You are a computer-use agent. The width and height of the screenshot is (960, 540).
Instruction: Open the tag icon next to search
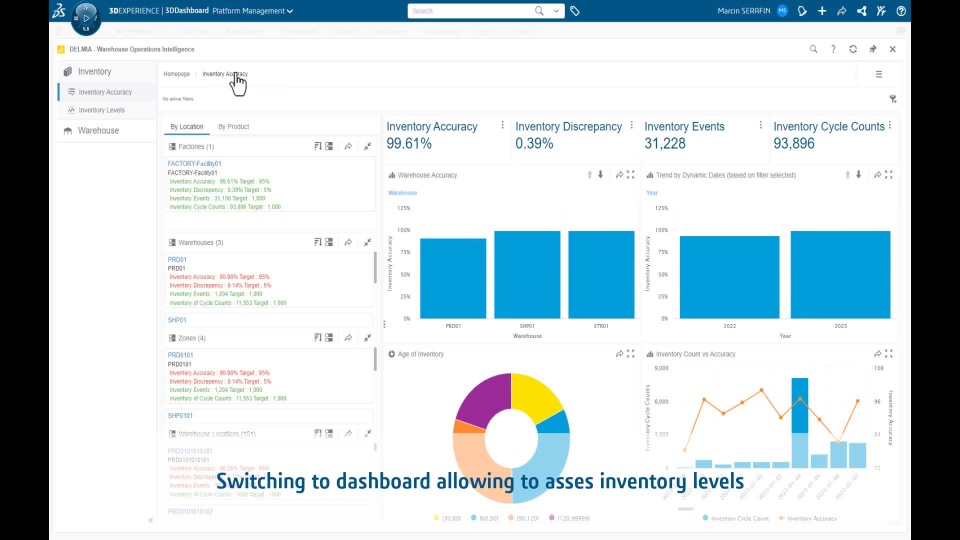click(x=574, y=10)
